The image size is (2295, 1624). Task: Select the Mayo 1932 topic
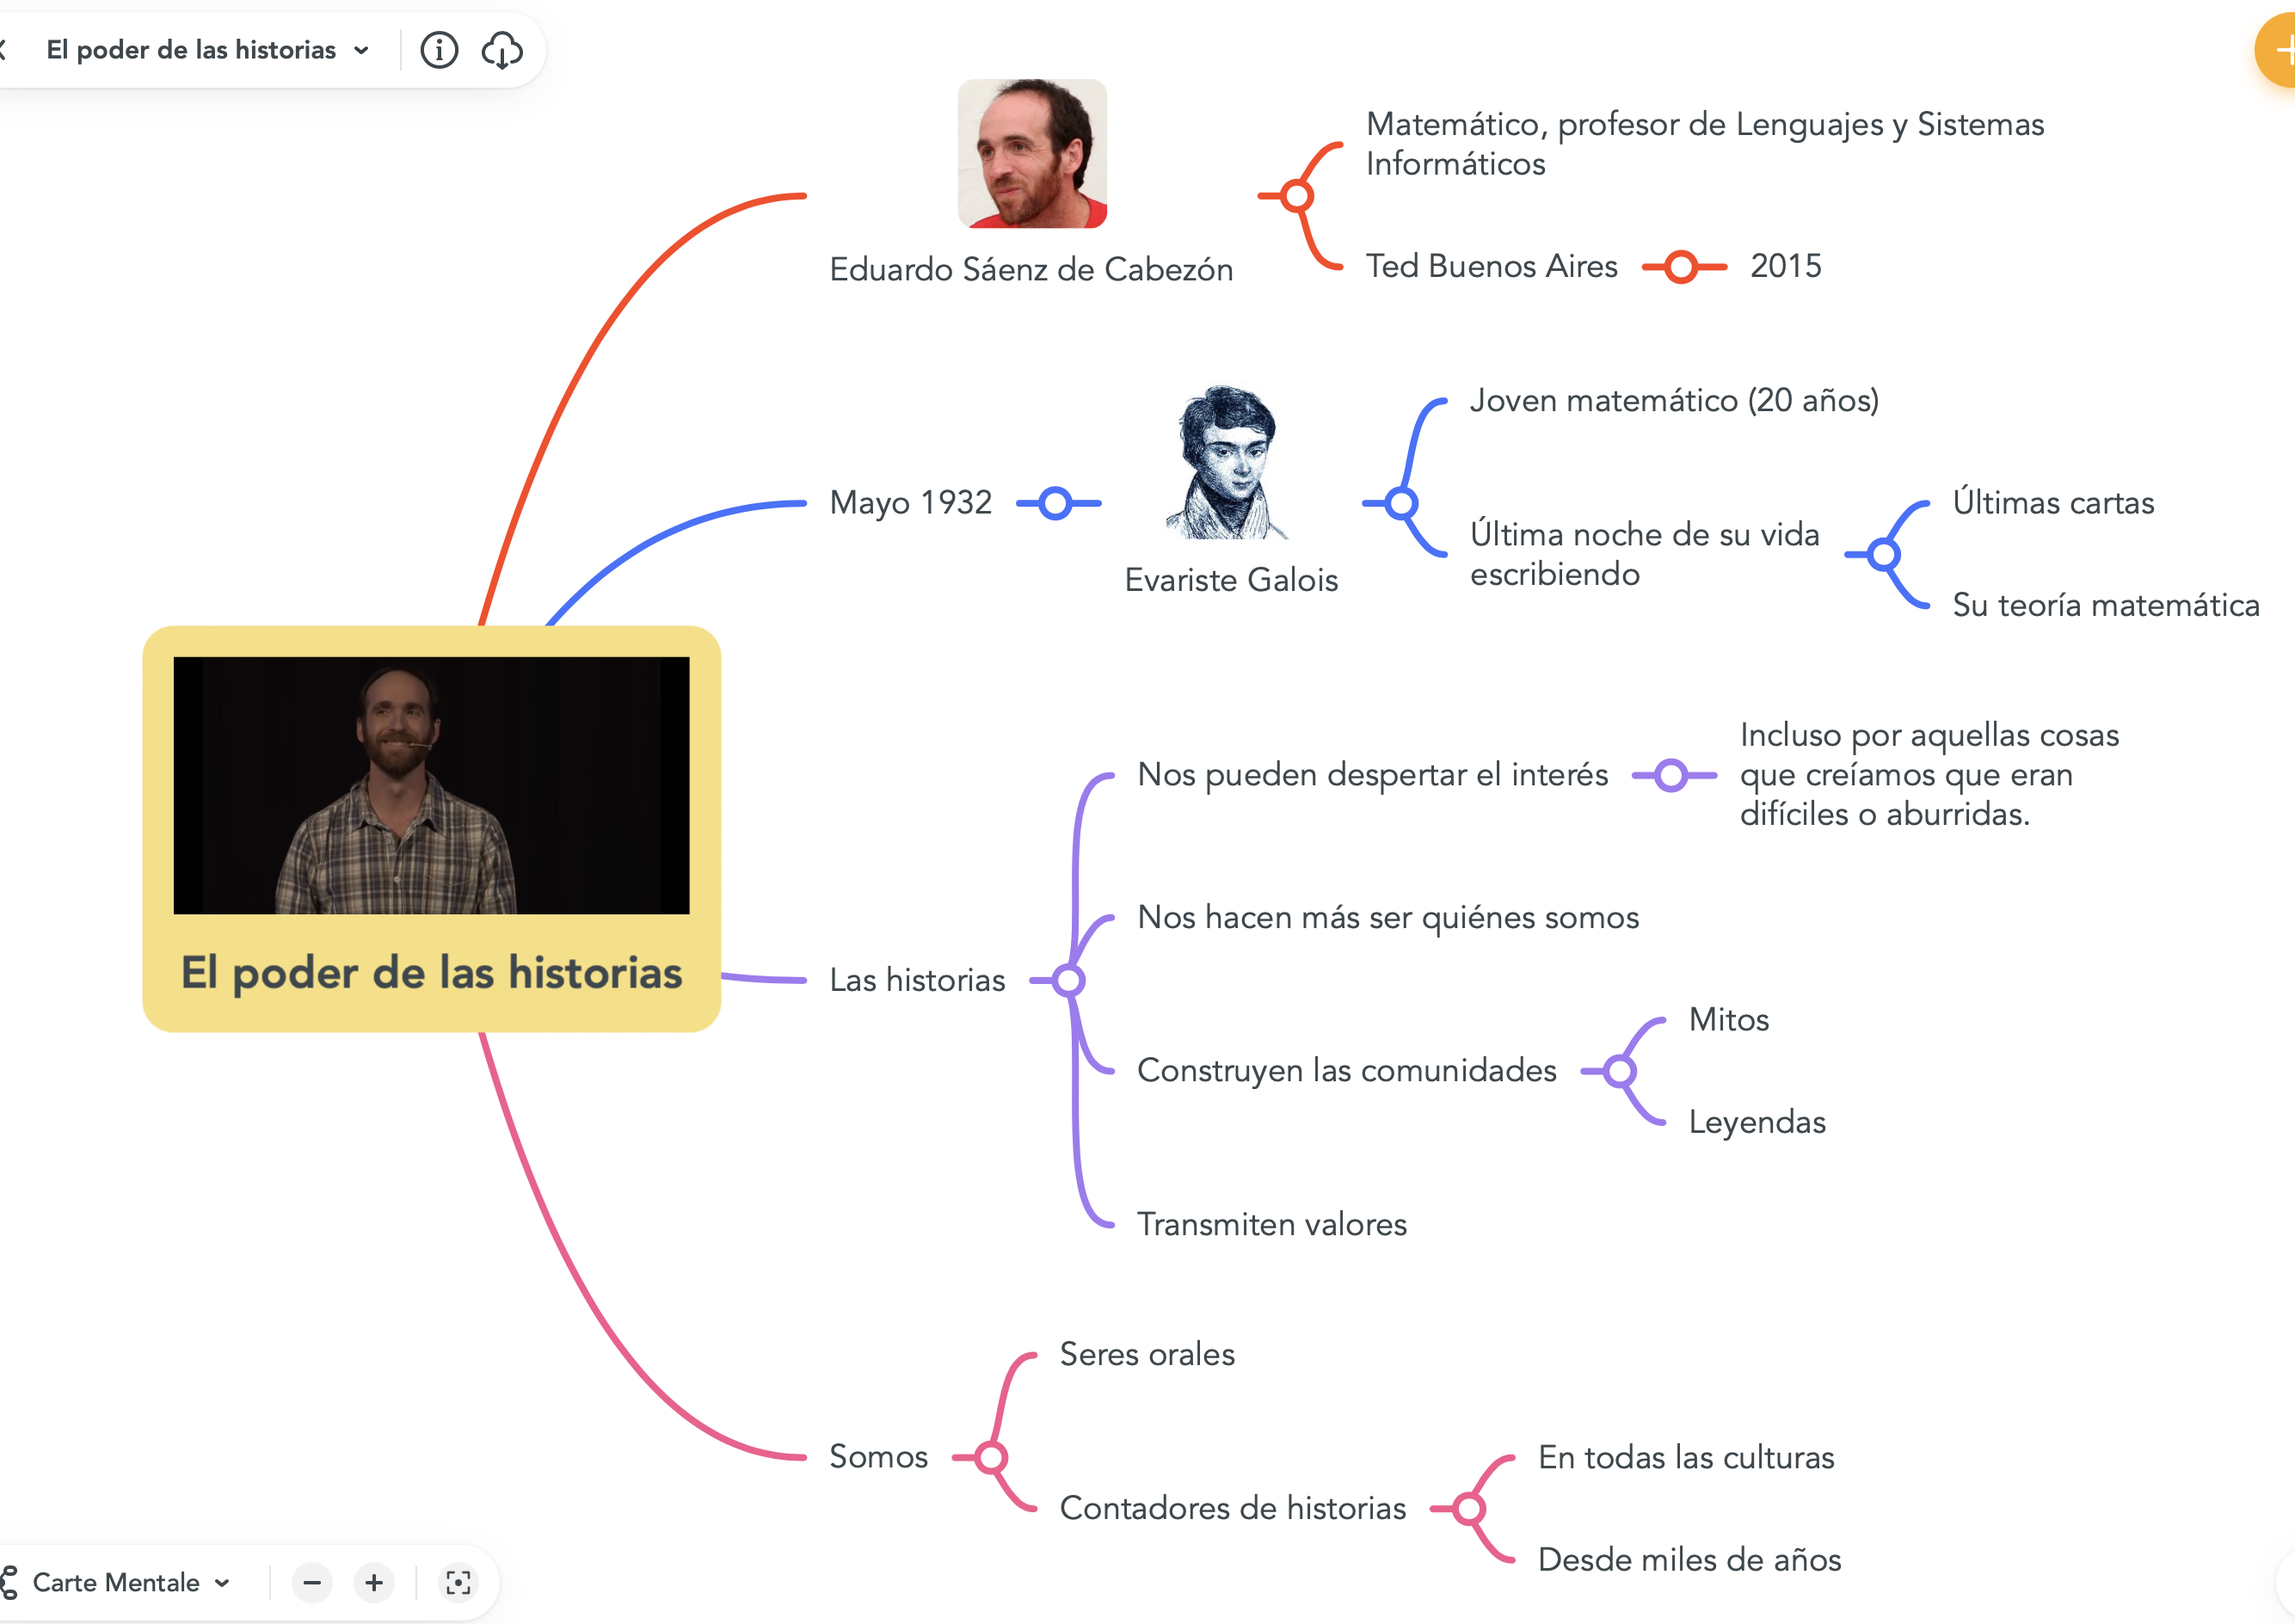pyautogui.click(x=910, y=503)
